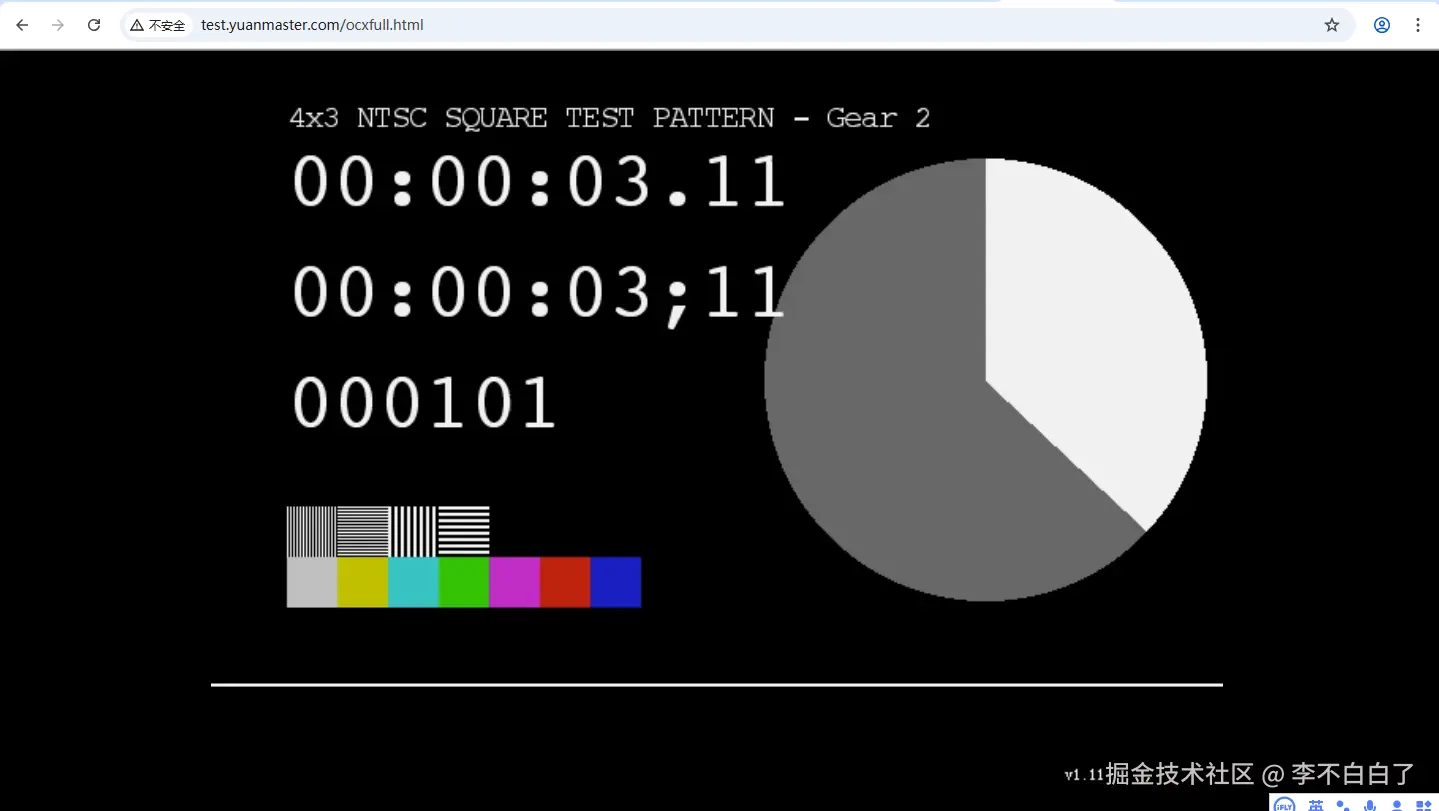Select the handwriting input icon on iFly toolbar
The height and width of the screenshot is (811, 1439).
coord(1343,805)
